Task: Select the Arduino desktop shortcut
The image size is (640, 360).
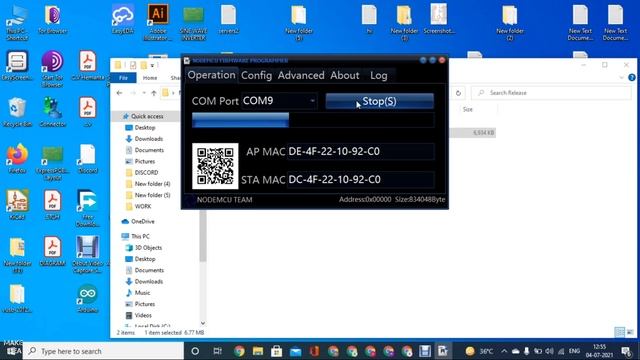Action: [x=87, y=298]
